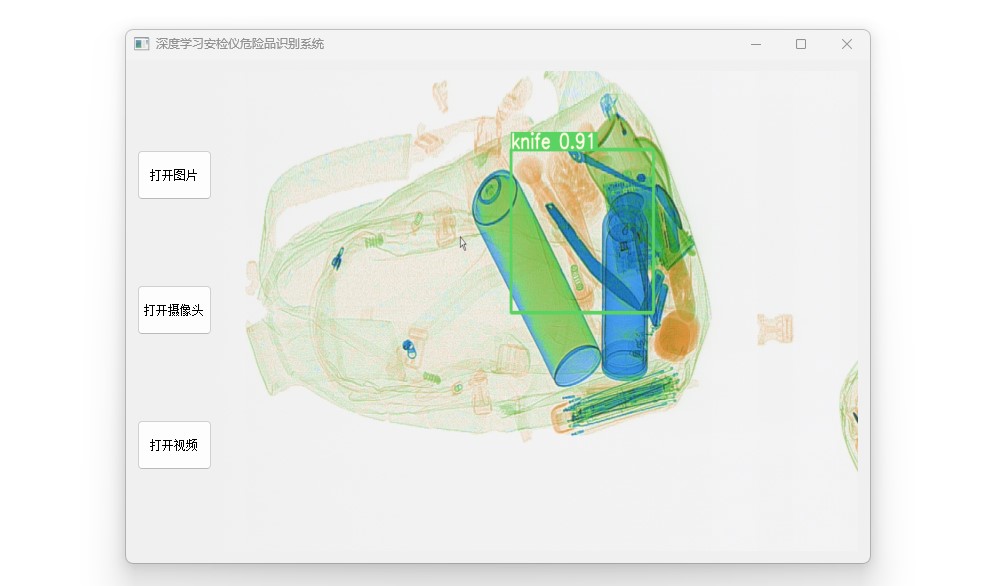Click the 深度学习安检仪危险品识别系统 window title
Screen dimensions: 1005x586
tap(240, 44)
